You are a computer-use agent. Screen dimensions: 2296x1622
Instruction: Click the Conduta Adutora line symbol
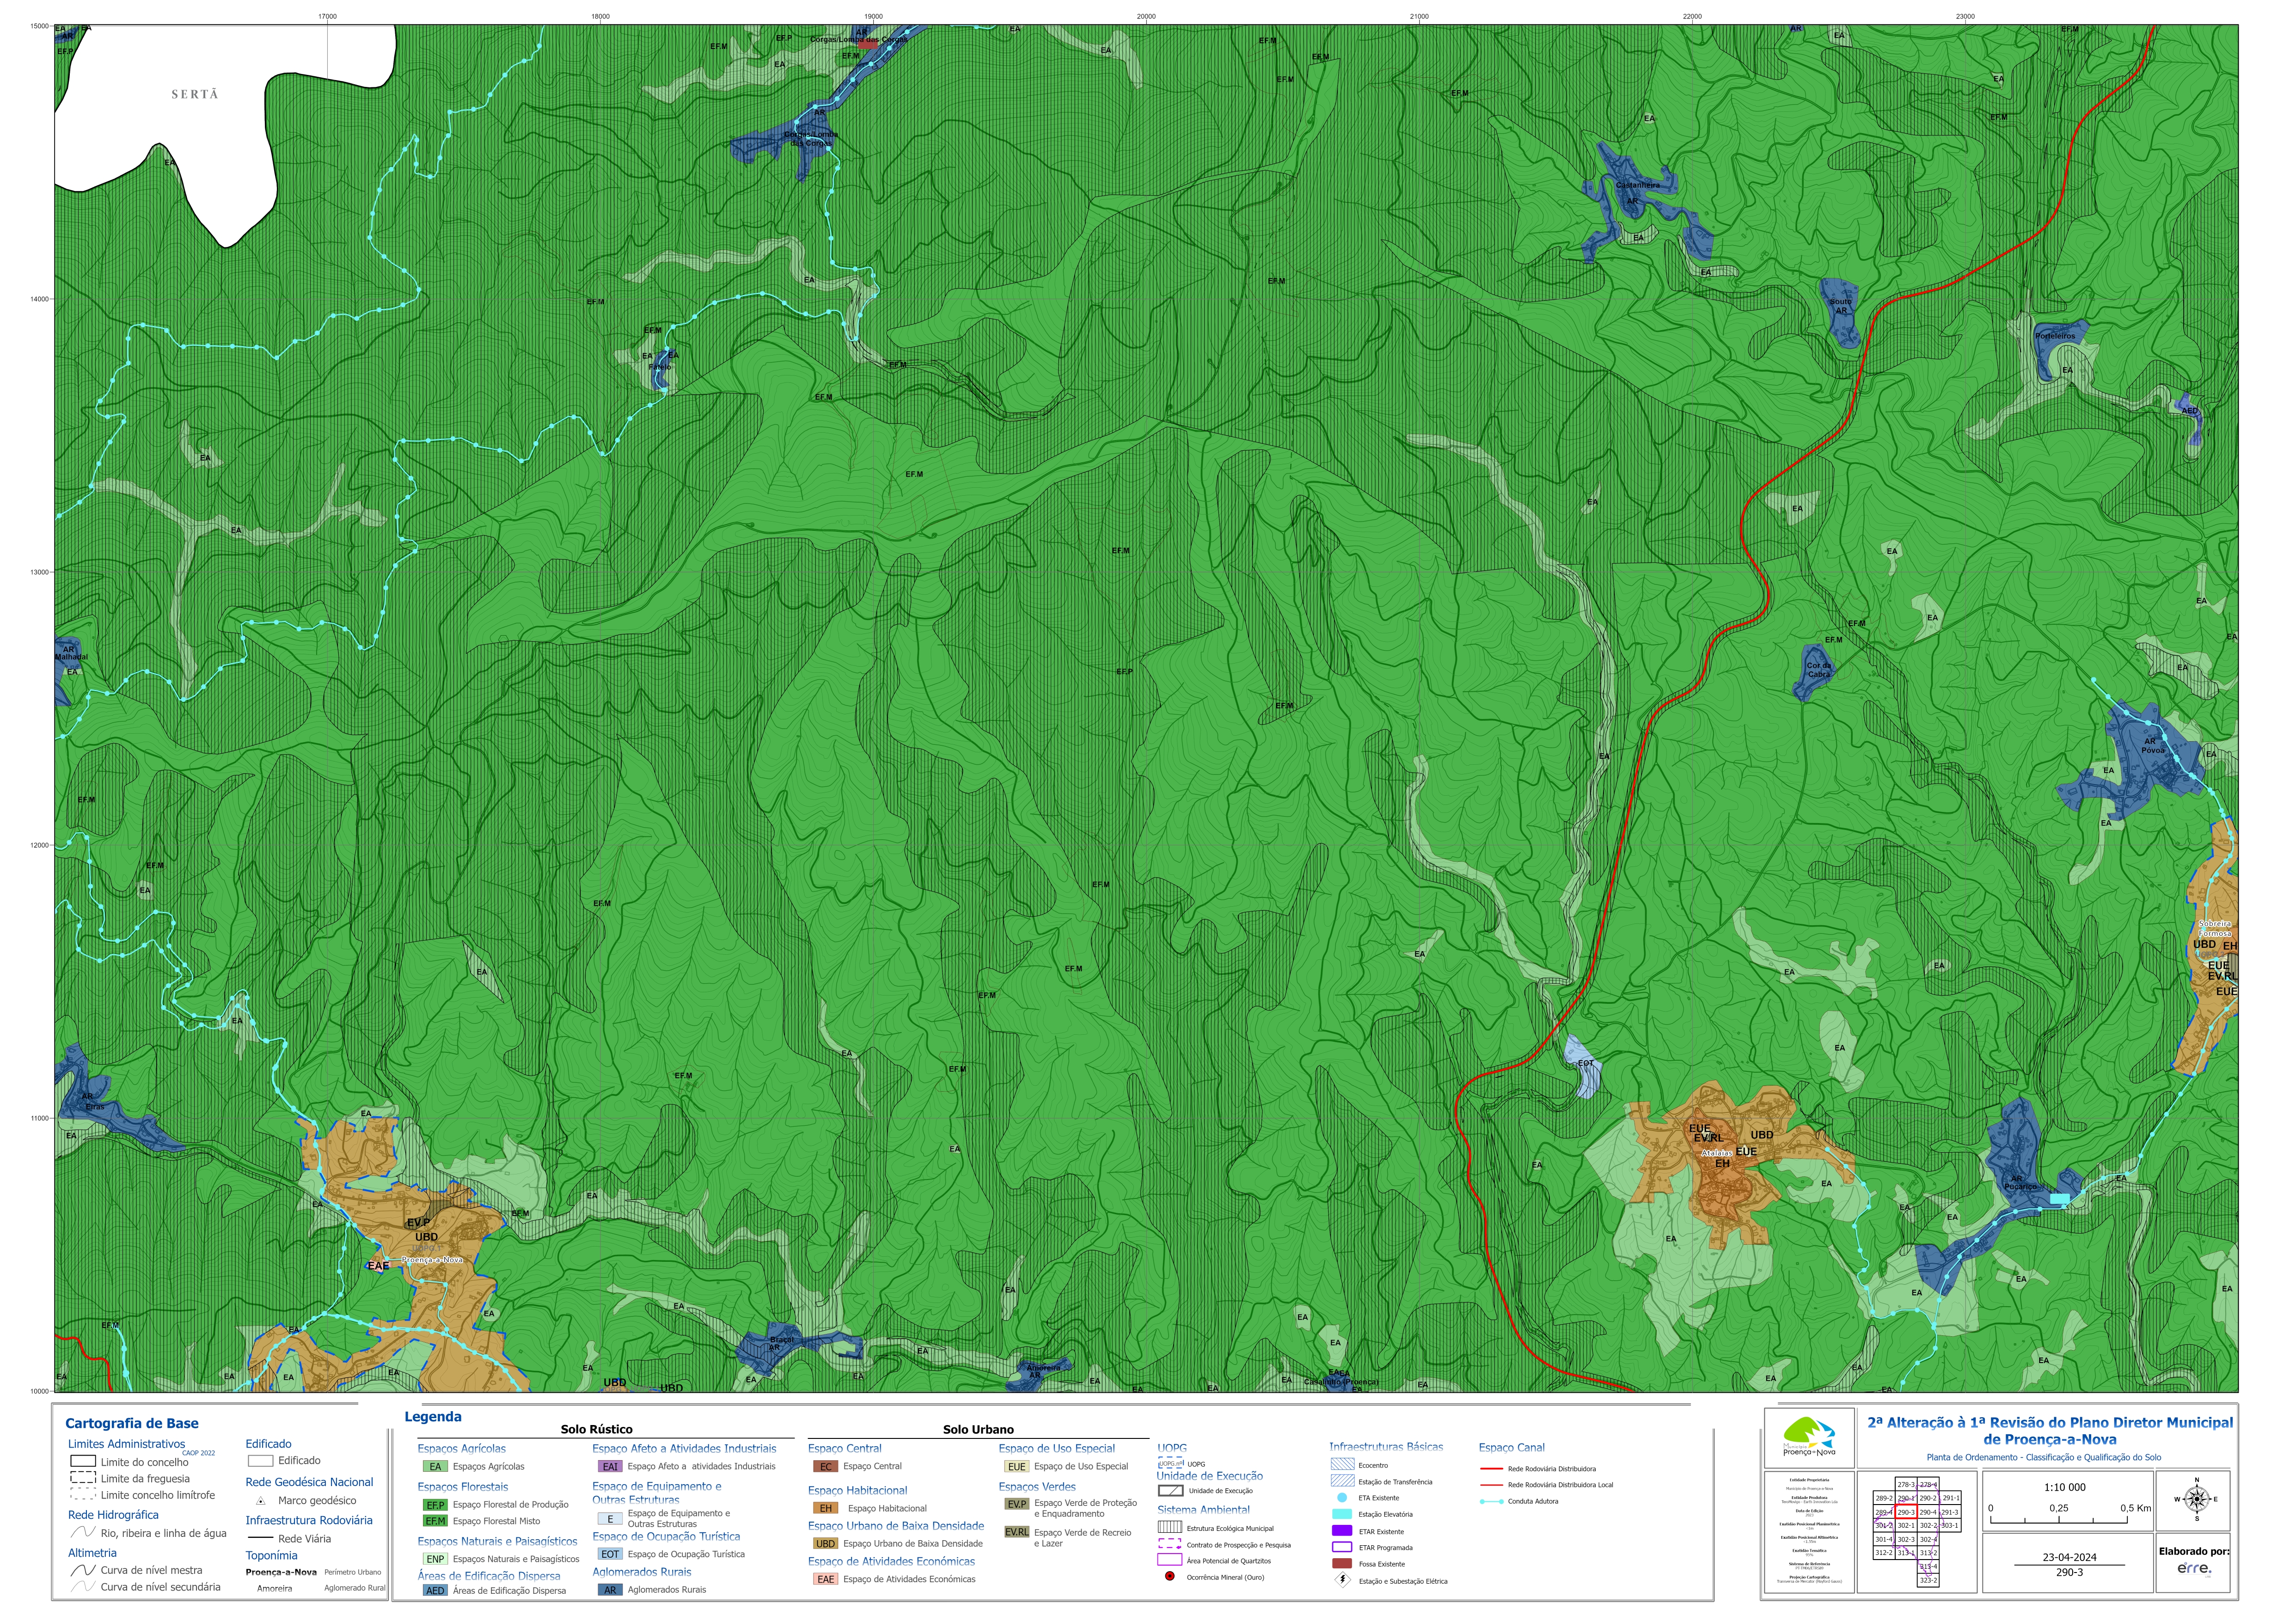pos(1491,1501)
